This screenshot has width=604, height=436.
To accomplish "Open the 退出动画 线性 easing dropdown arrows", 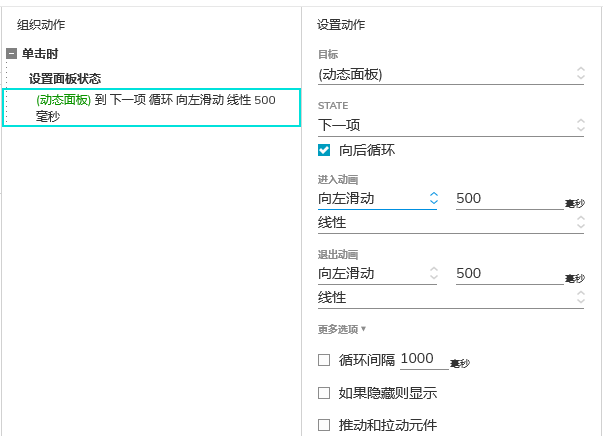I will (x=581, y=297).
